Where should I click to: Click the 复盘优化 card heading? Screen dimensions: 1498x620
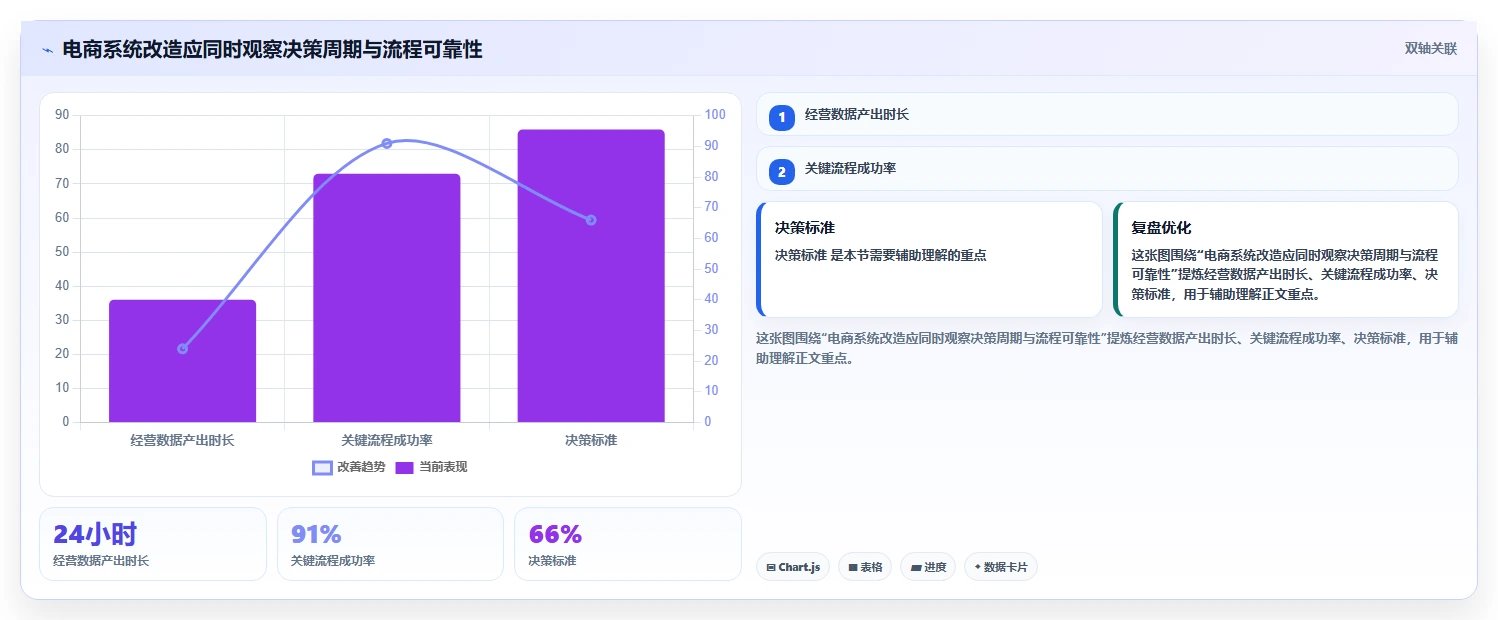(1161, 228)
